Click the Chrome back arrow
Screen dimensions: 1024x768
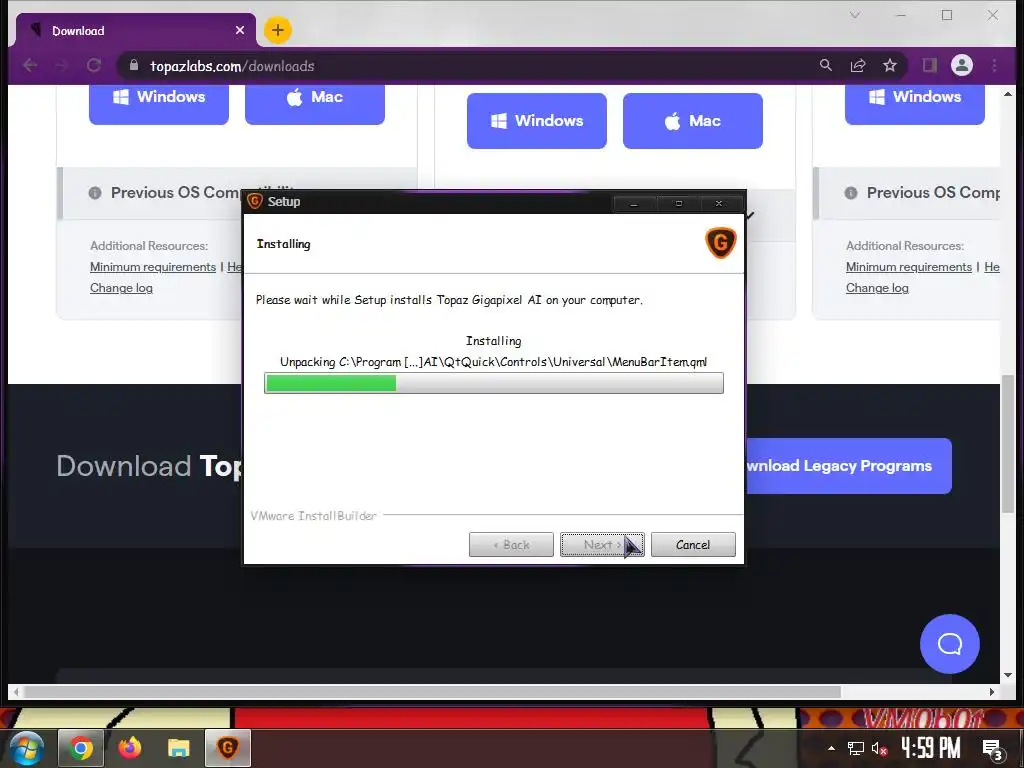tap(30, 65)
